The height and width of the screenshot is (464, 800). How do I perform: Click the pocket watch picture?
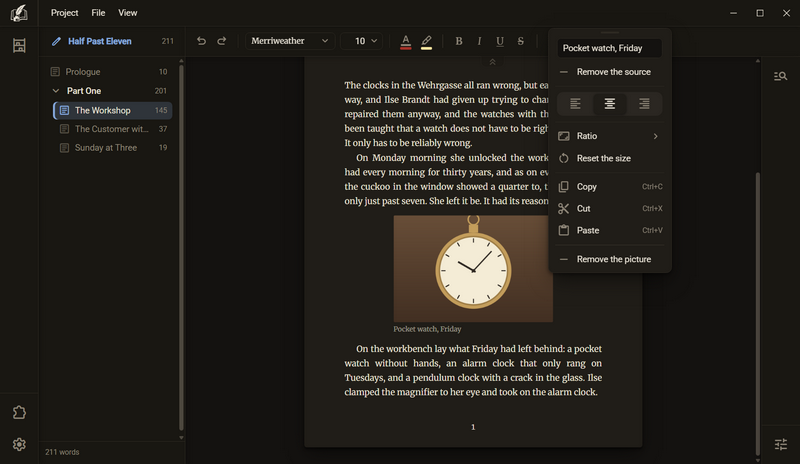[473, 268]
